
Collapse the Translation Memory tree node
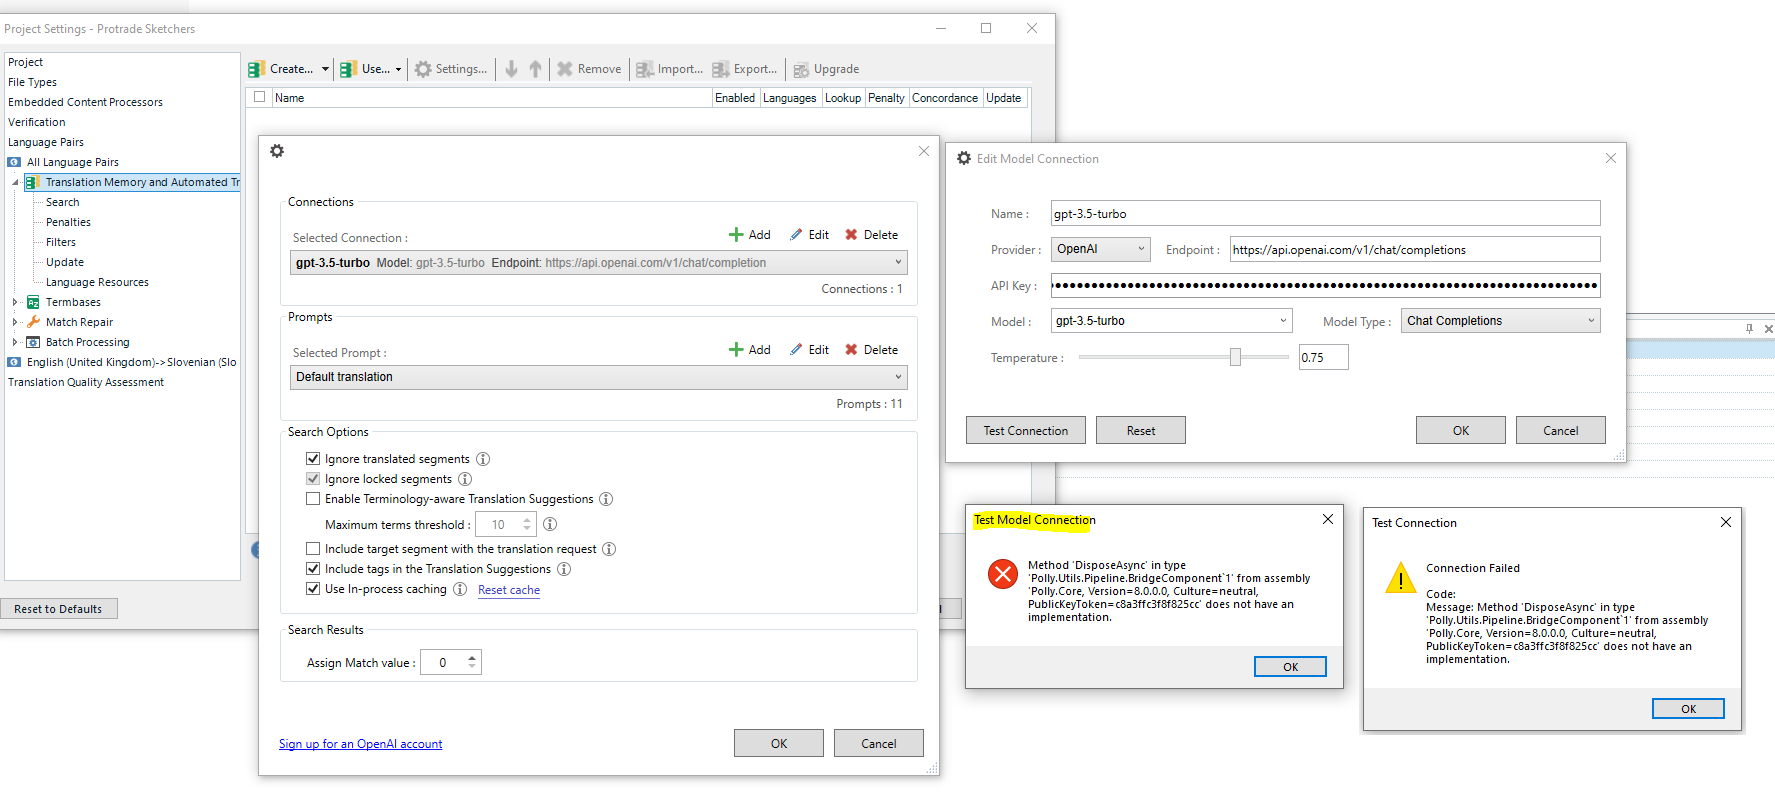[x=15, y=182]
